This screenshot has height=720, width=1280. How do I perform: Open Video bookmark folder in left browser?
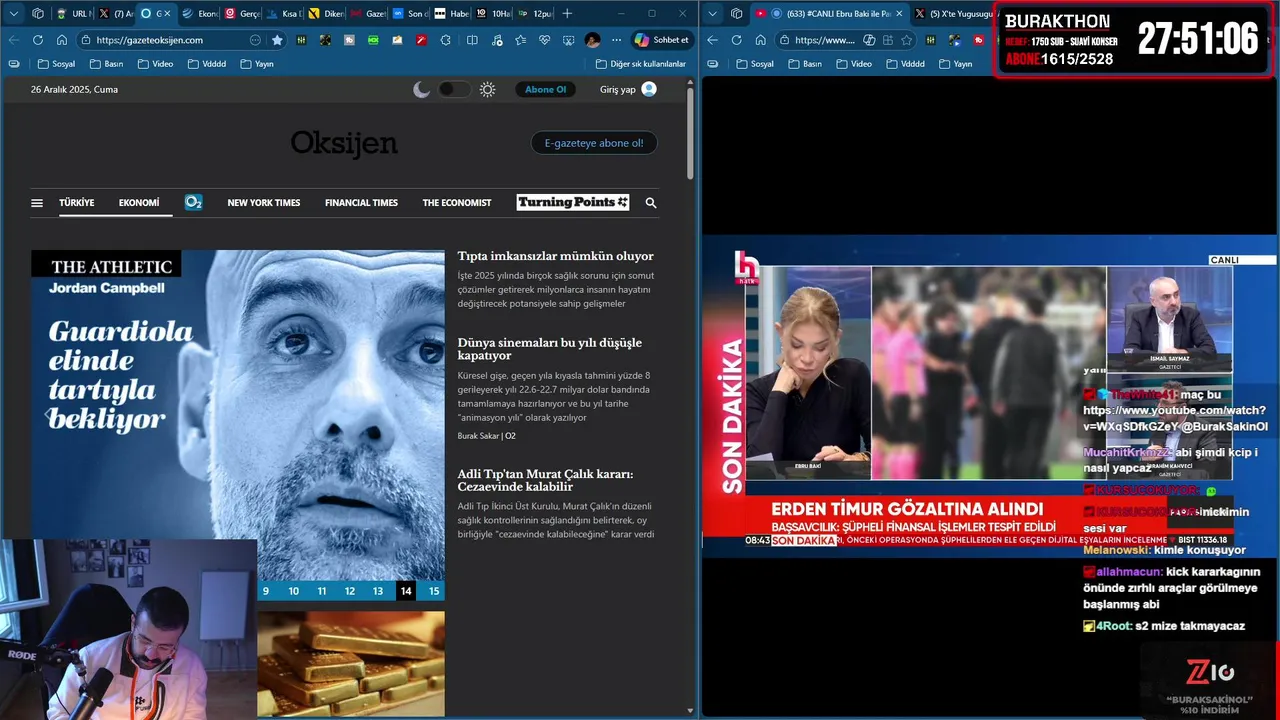click(x=156, y=64)
